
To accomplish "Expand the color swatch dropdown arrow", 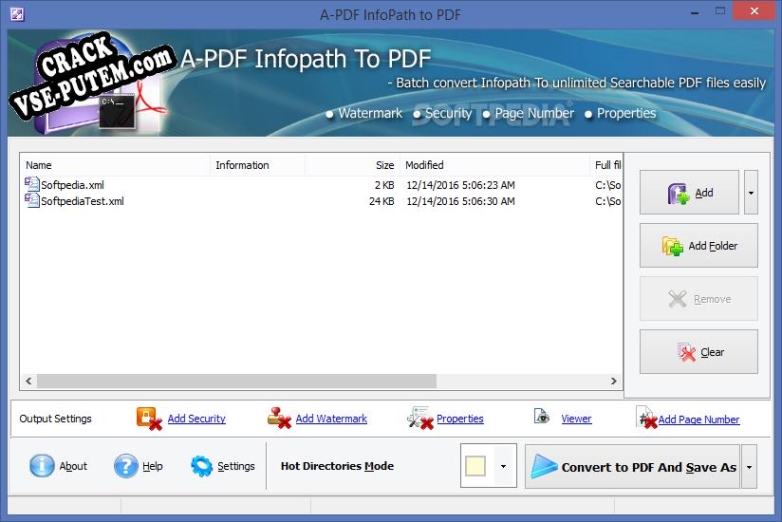I will pos(503,467).
